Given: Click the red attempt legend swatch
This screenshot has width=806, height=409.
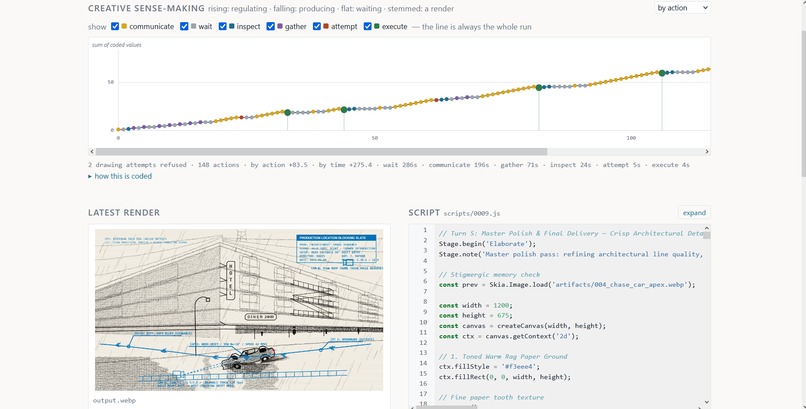Looking at the screenshot, I should coord(326,26).
